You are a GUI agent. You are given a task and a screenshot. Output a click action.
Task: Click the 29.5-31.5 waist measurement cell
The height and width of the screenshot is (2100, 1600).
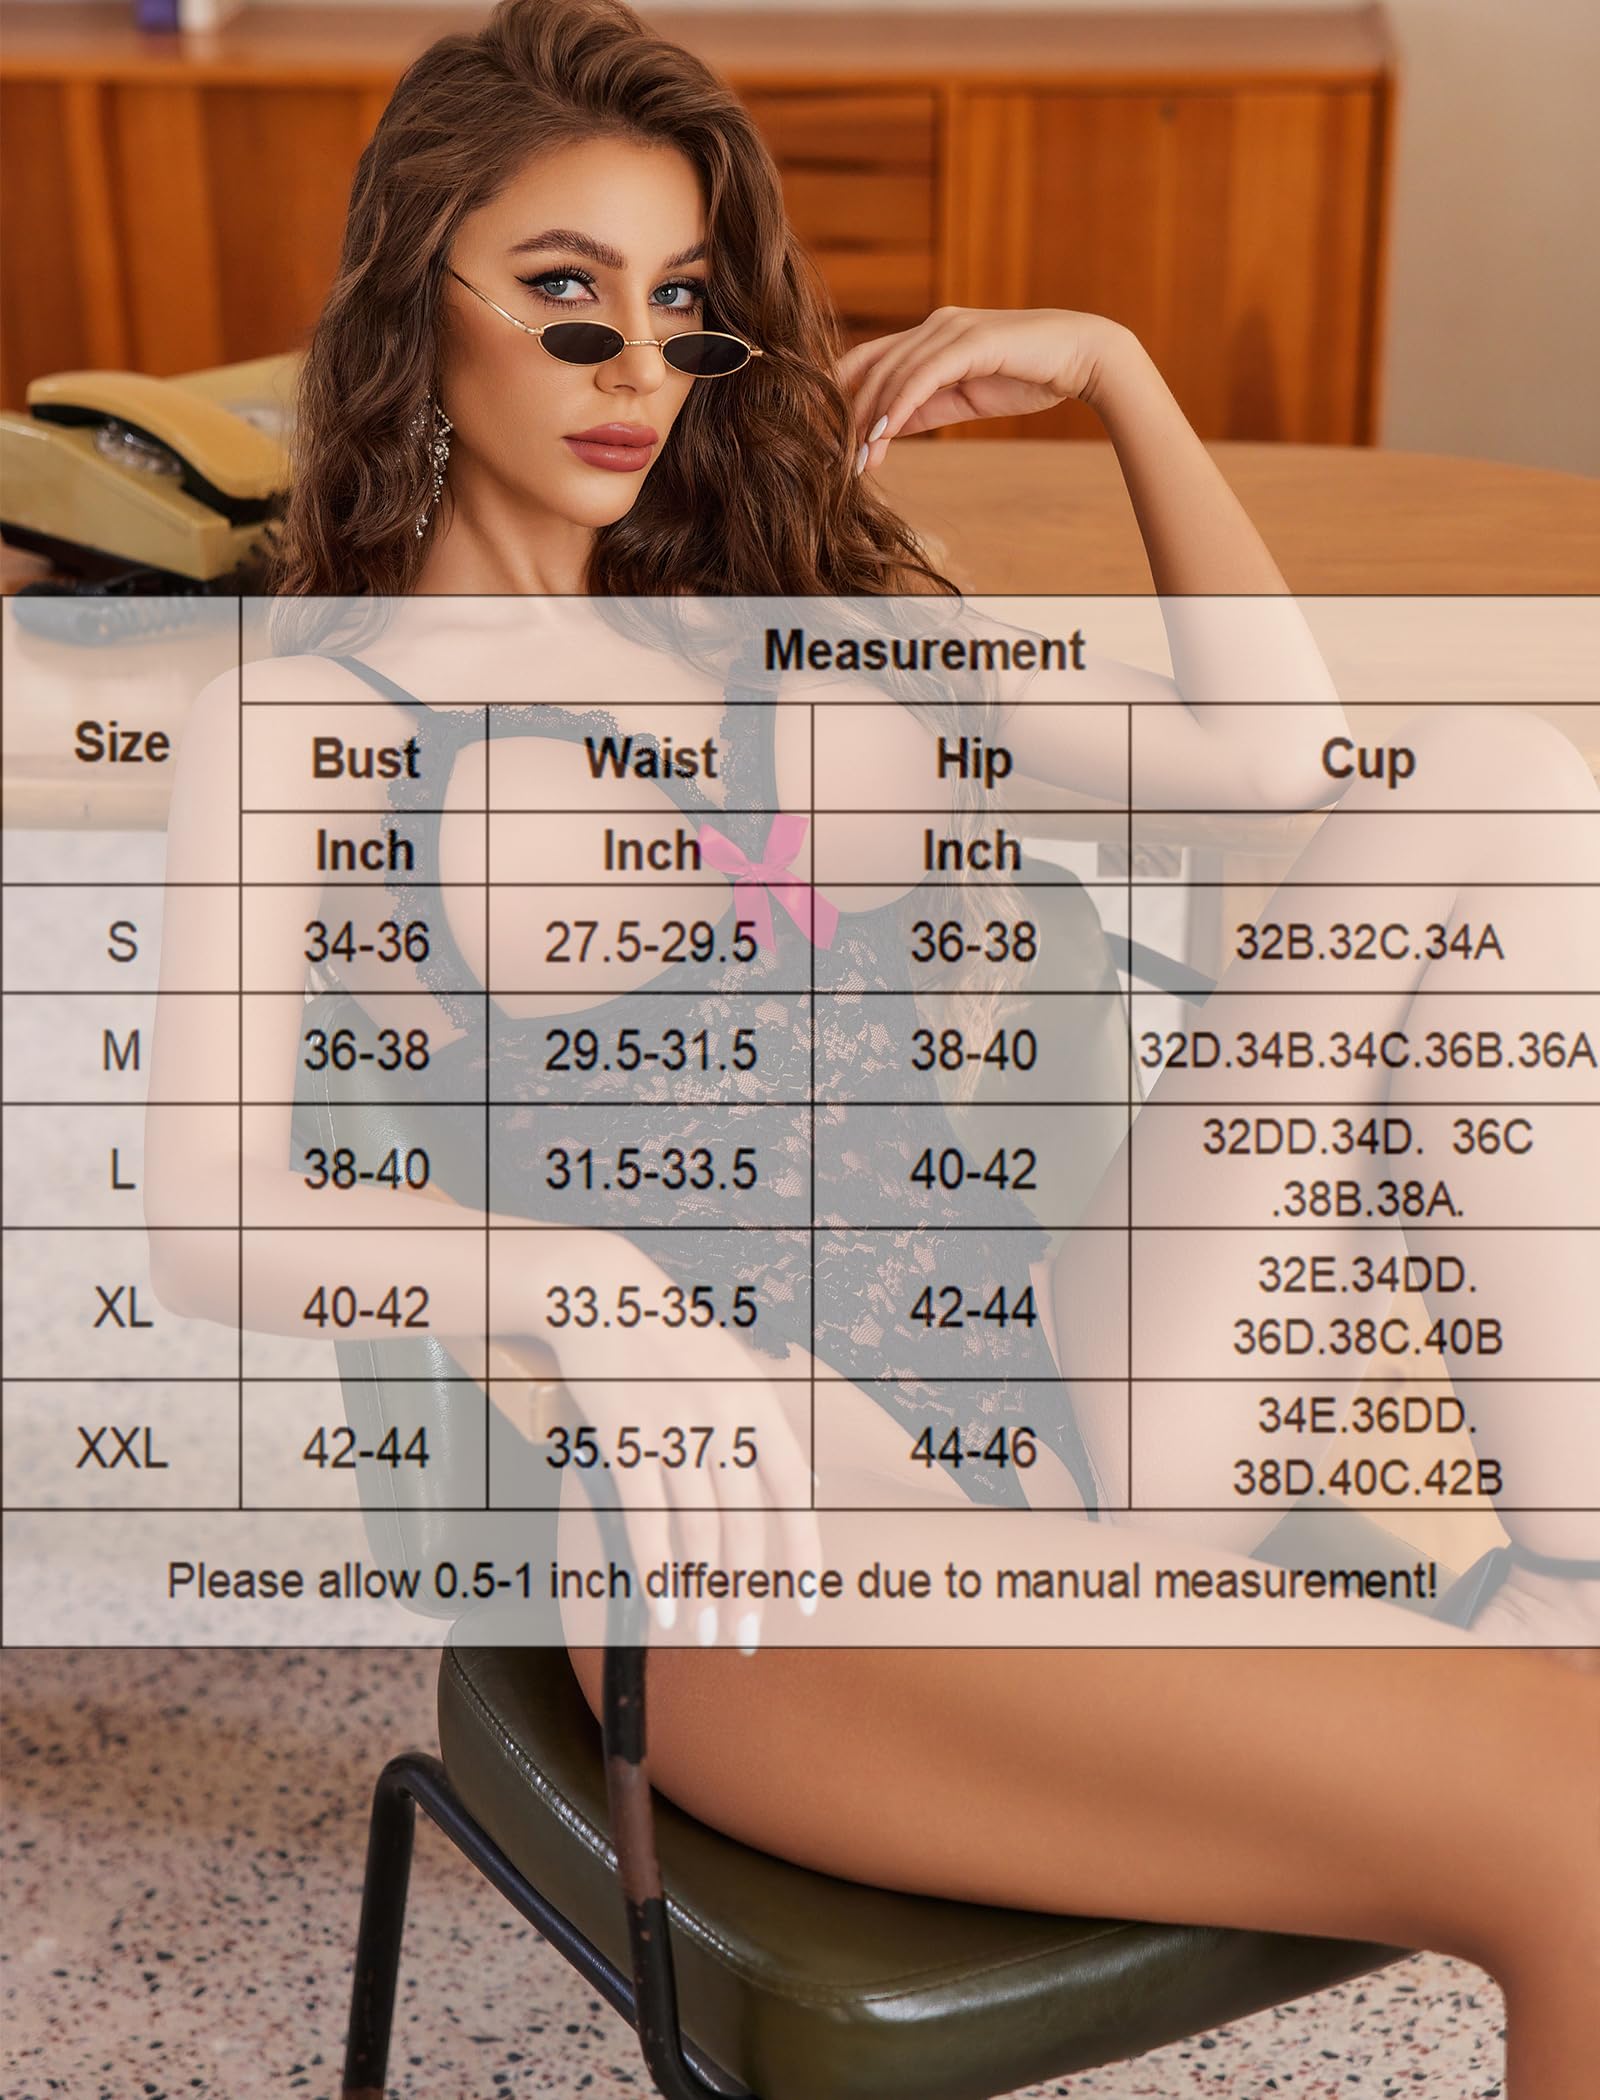click(650, 1051)
